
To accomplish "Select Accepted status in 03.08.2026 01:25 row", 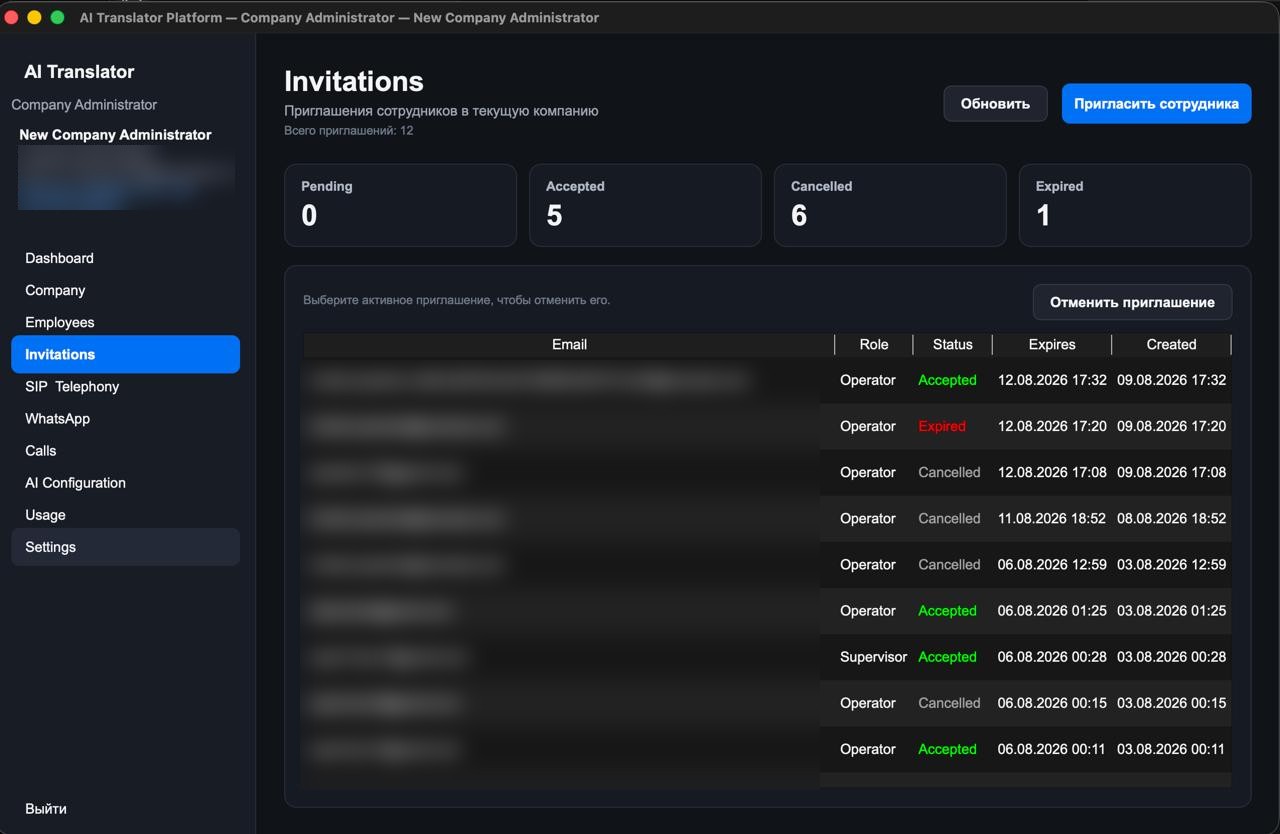I will [x=947, y=611].
